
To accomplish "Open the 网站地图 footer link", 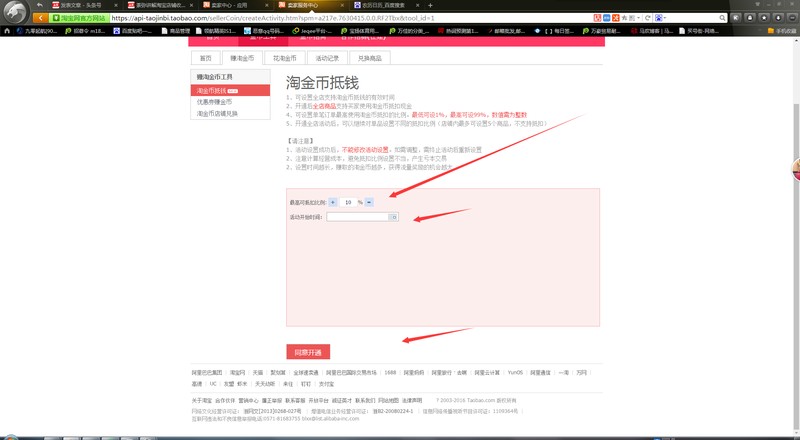I will tap(388, 401).
